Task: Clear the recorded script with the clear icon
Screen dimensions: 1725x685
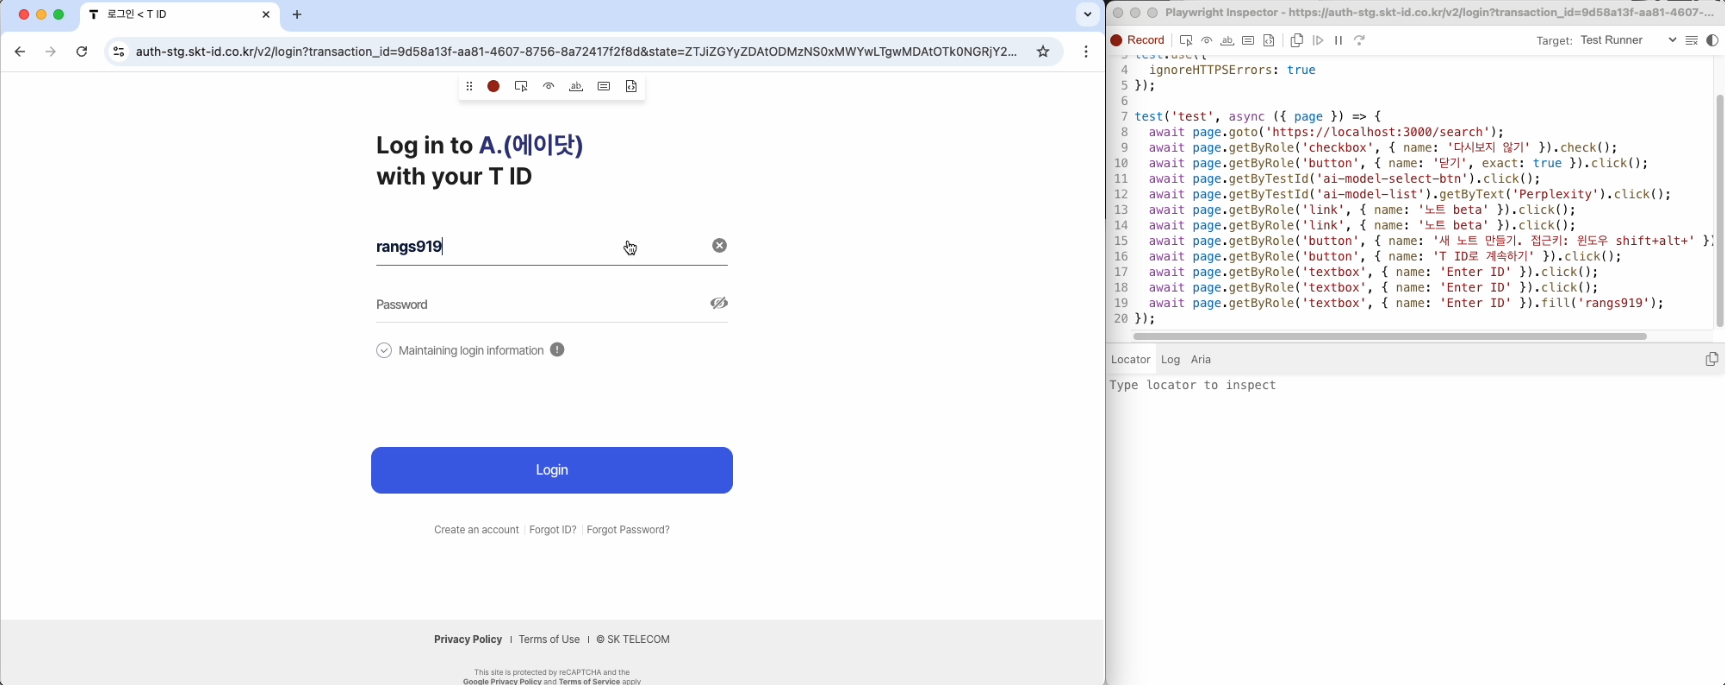Action: coord(1692,41)
